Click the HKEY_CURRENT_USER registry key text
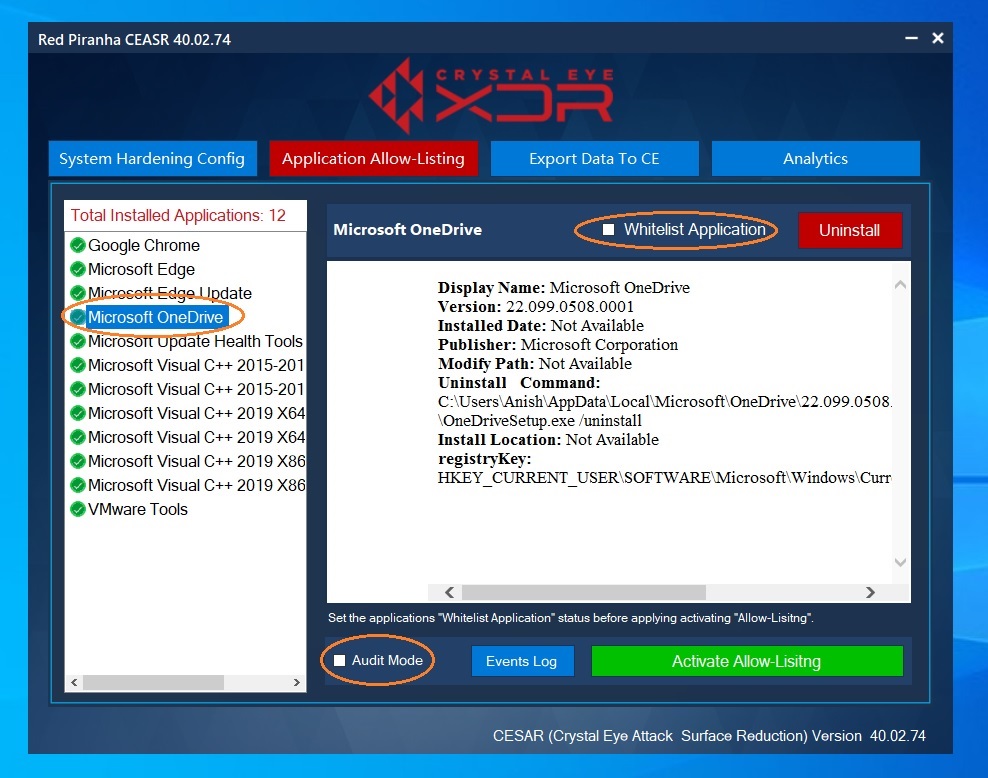This screenshot has height=778, width=988. click(664, 478)
